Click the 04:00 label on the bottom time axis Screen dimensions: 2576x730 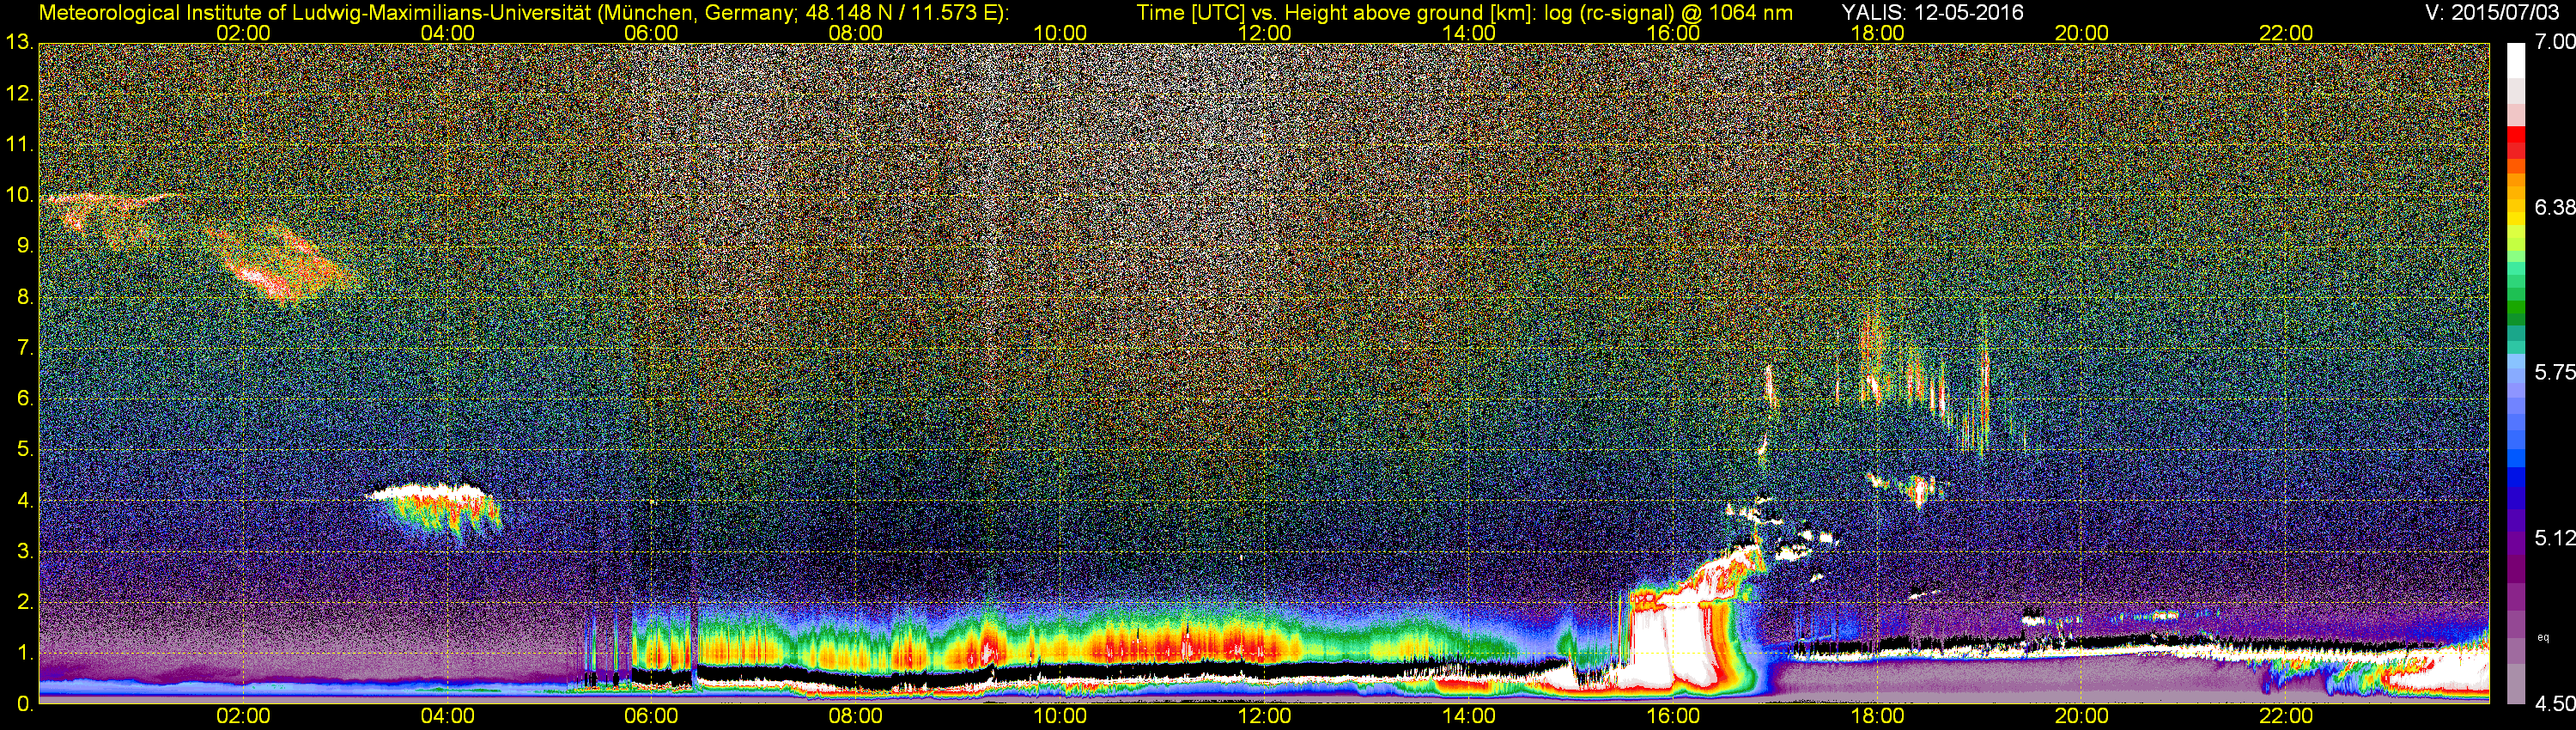point(447,716)
